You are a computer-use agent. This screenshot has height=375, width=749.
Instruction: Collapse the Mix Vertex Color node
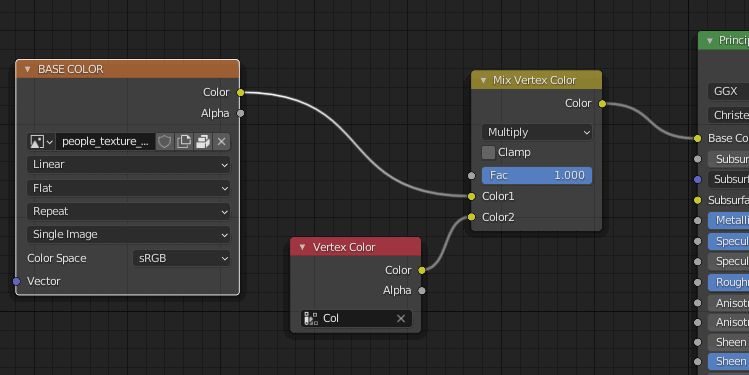483,80
